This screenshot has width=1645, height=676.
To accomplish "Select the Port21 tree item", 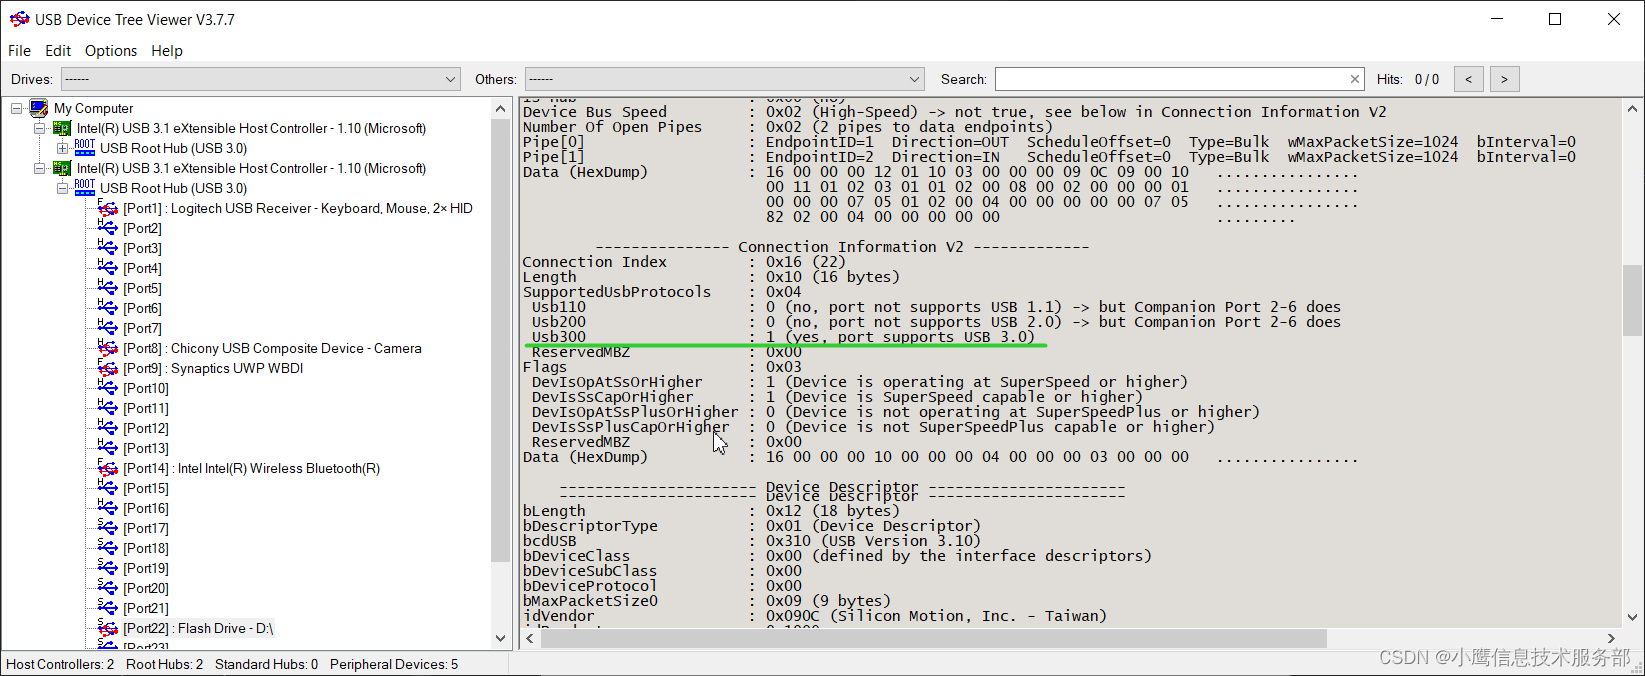I will 146,608.
